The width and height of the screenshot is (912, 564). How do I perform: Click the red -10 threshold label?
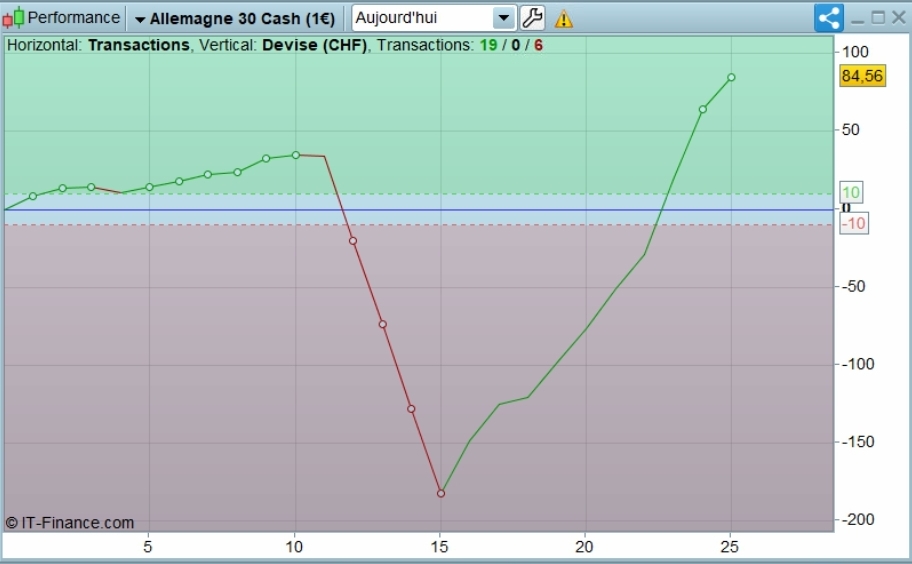(854, 223)
